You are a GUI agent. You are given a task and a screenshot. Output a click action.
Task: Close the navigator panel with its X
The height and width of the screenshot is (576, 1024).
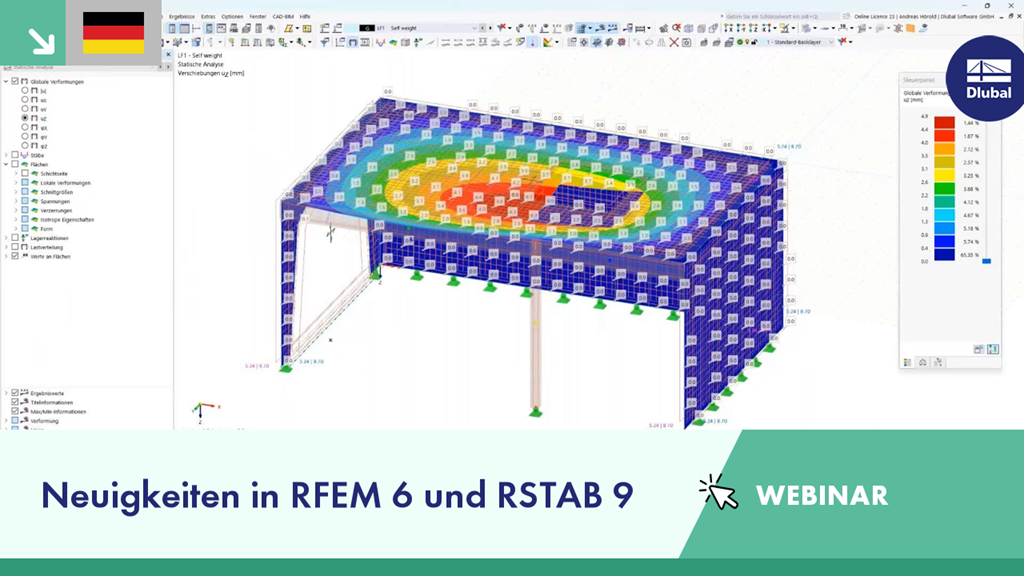(168, 55)
